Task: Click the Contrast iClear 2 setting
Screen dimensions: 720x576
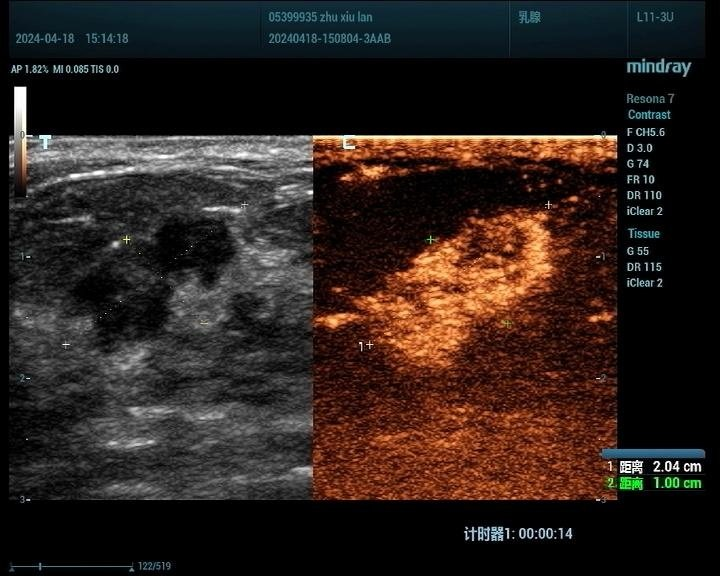Action: pos(644,212)
